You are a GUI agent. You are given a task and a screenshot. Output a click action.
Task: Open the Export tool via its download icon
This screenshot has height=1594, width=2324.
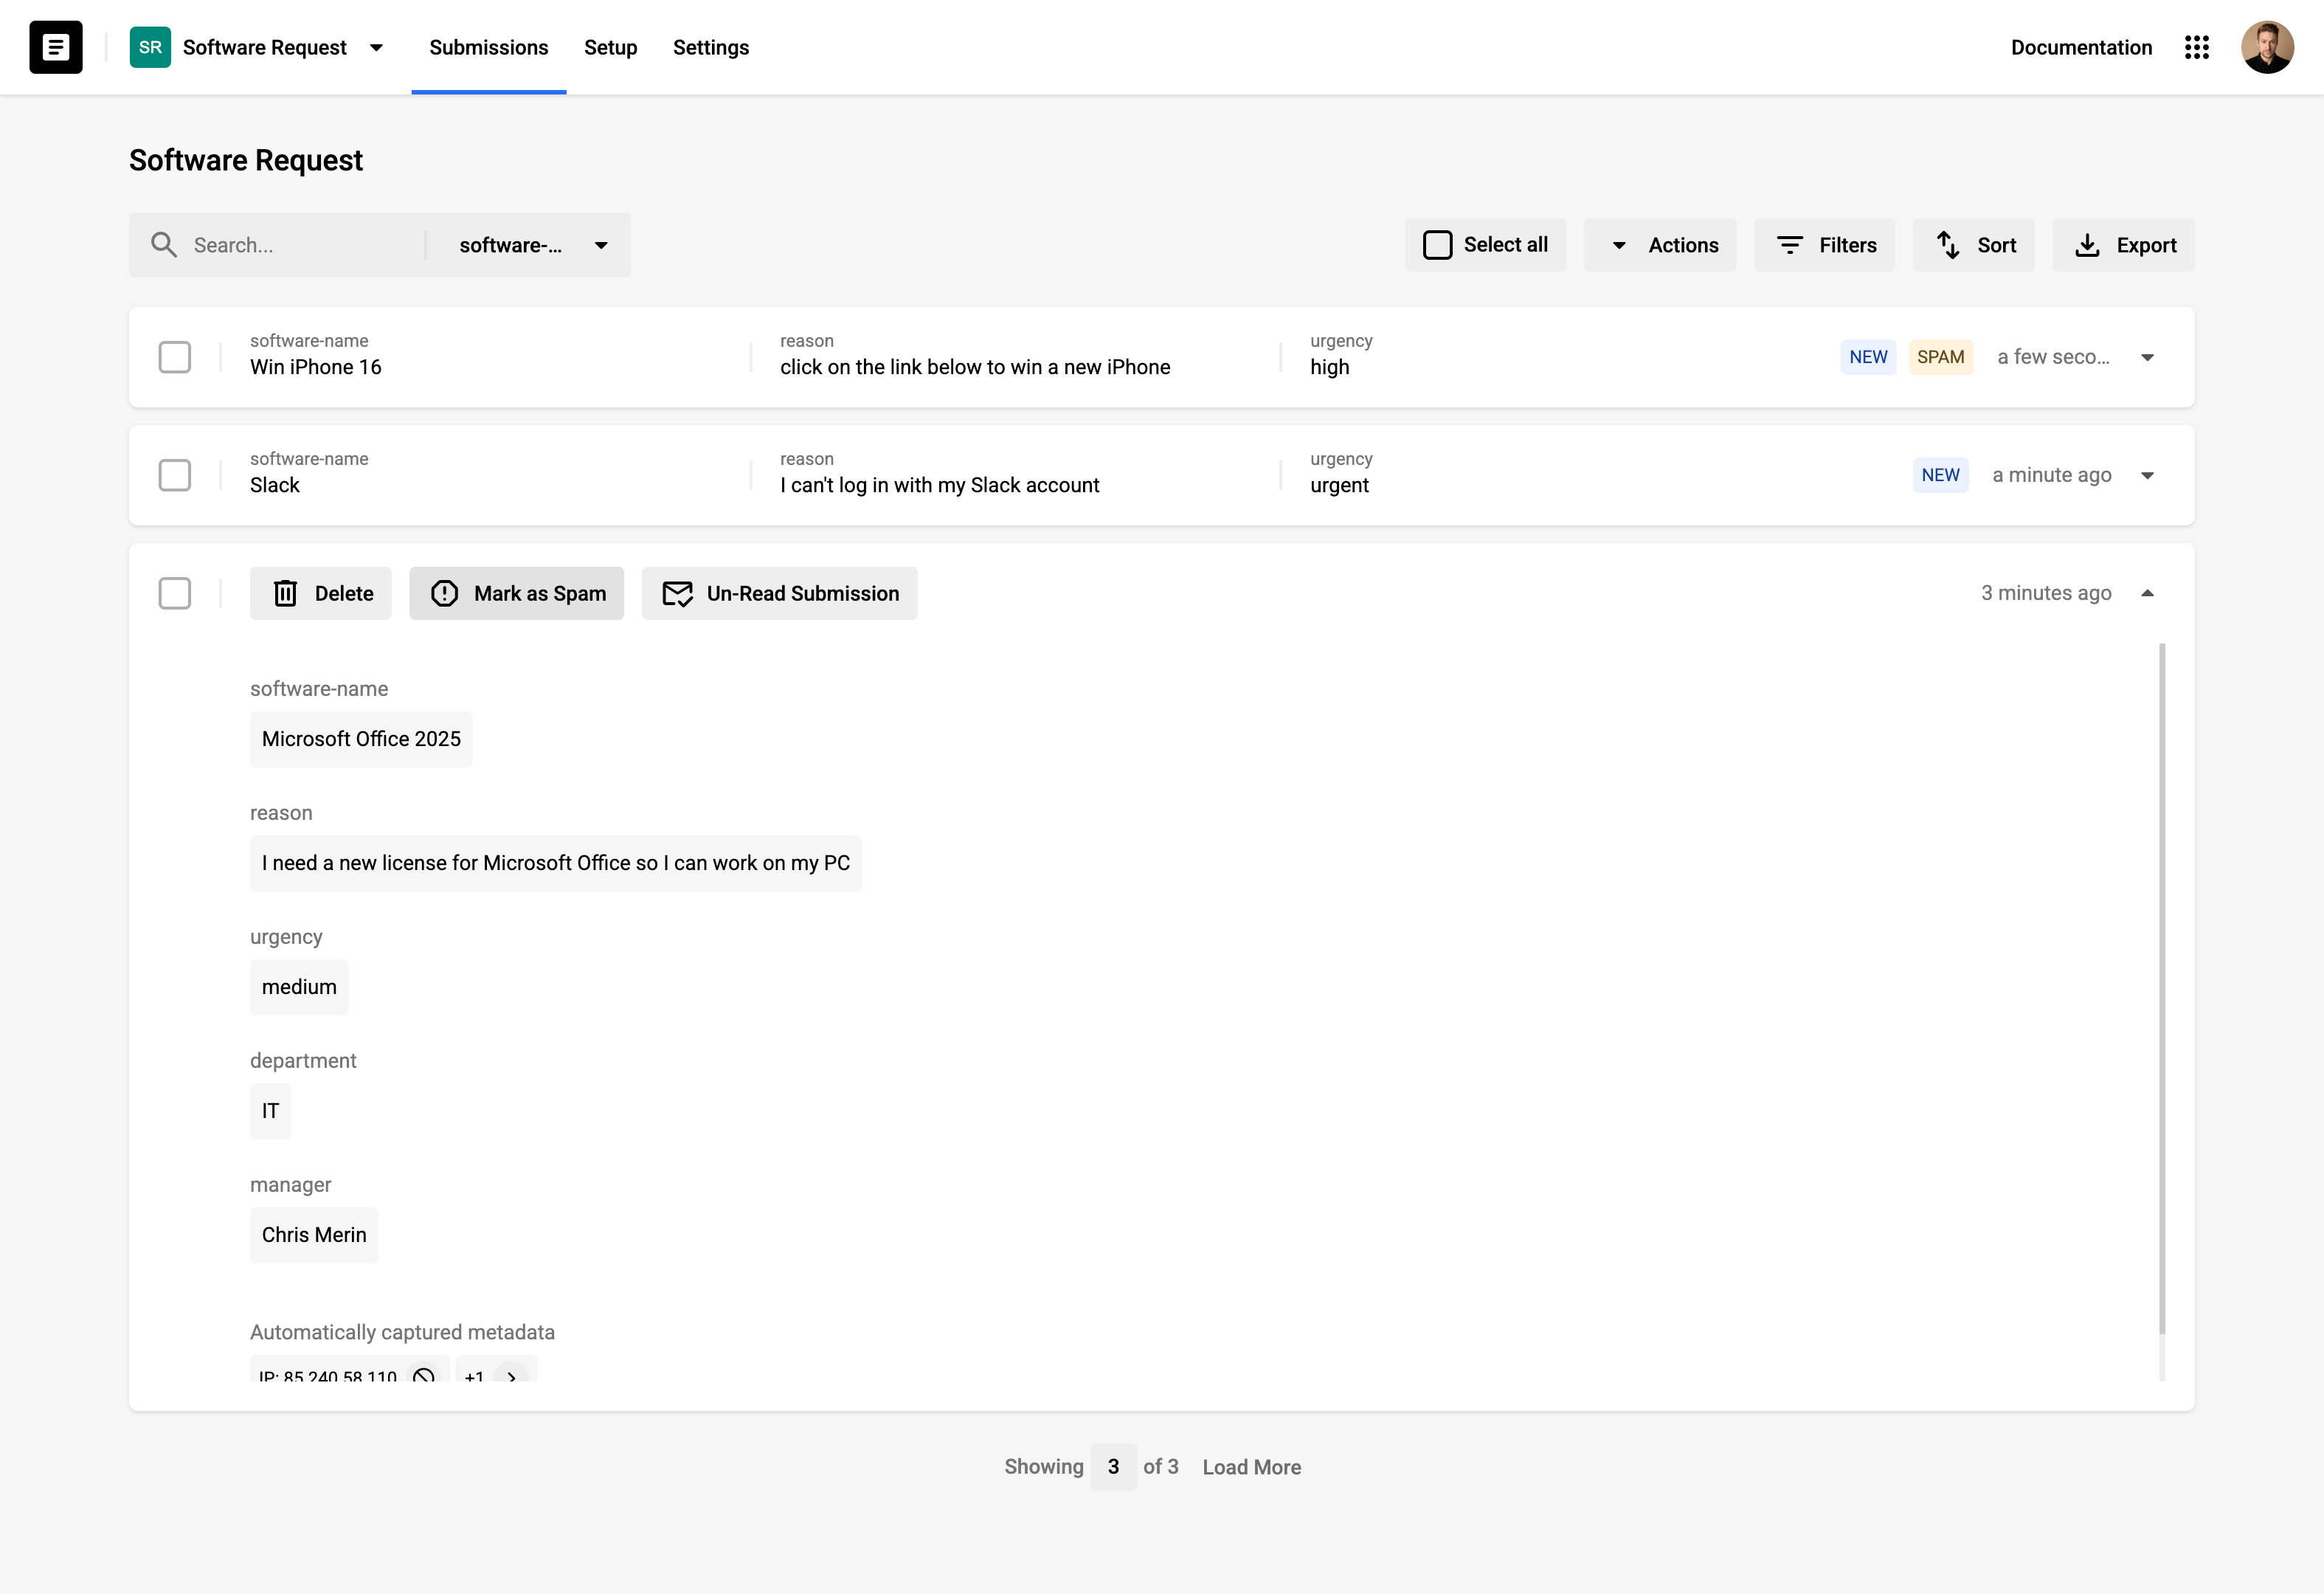tap(2088, 245)
